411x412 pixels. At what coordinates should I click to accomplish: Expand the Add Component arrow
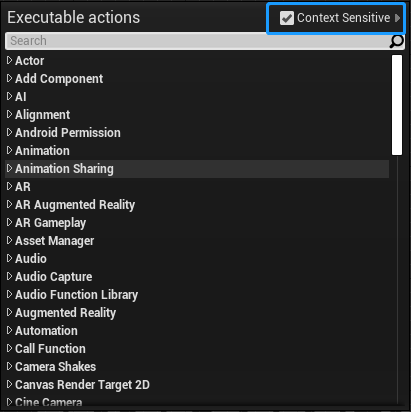[x=9, y=78]
